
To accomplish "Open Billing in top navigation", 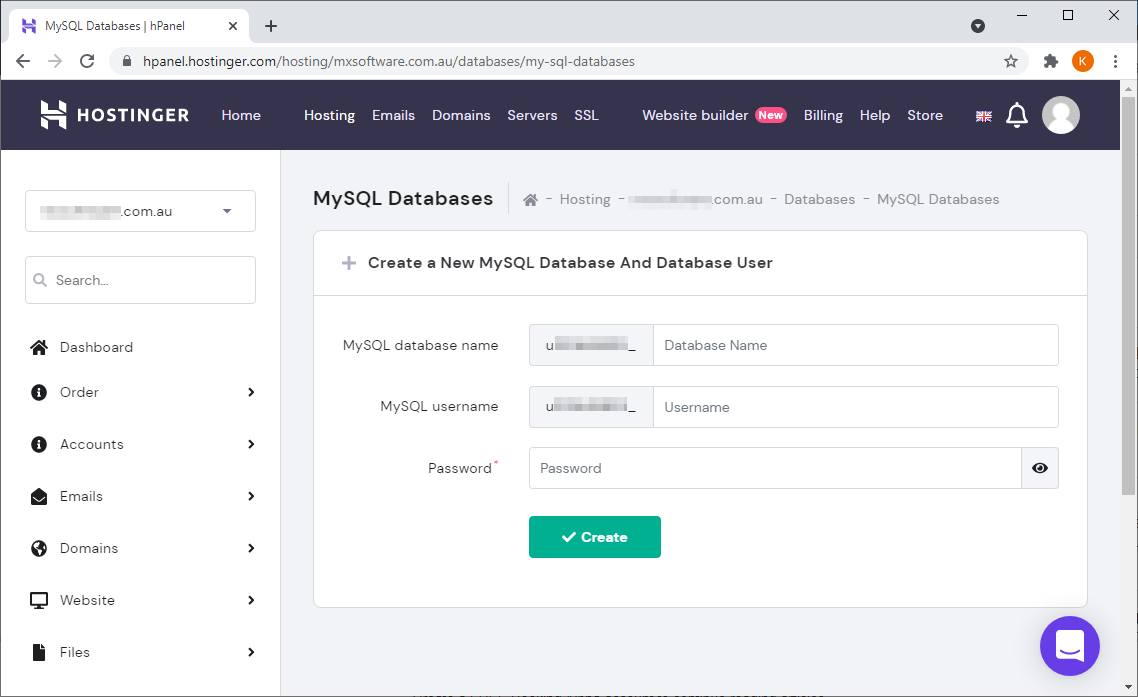I will (x=823, y=115).
